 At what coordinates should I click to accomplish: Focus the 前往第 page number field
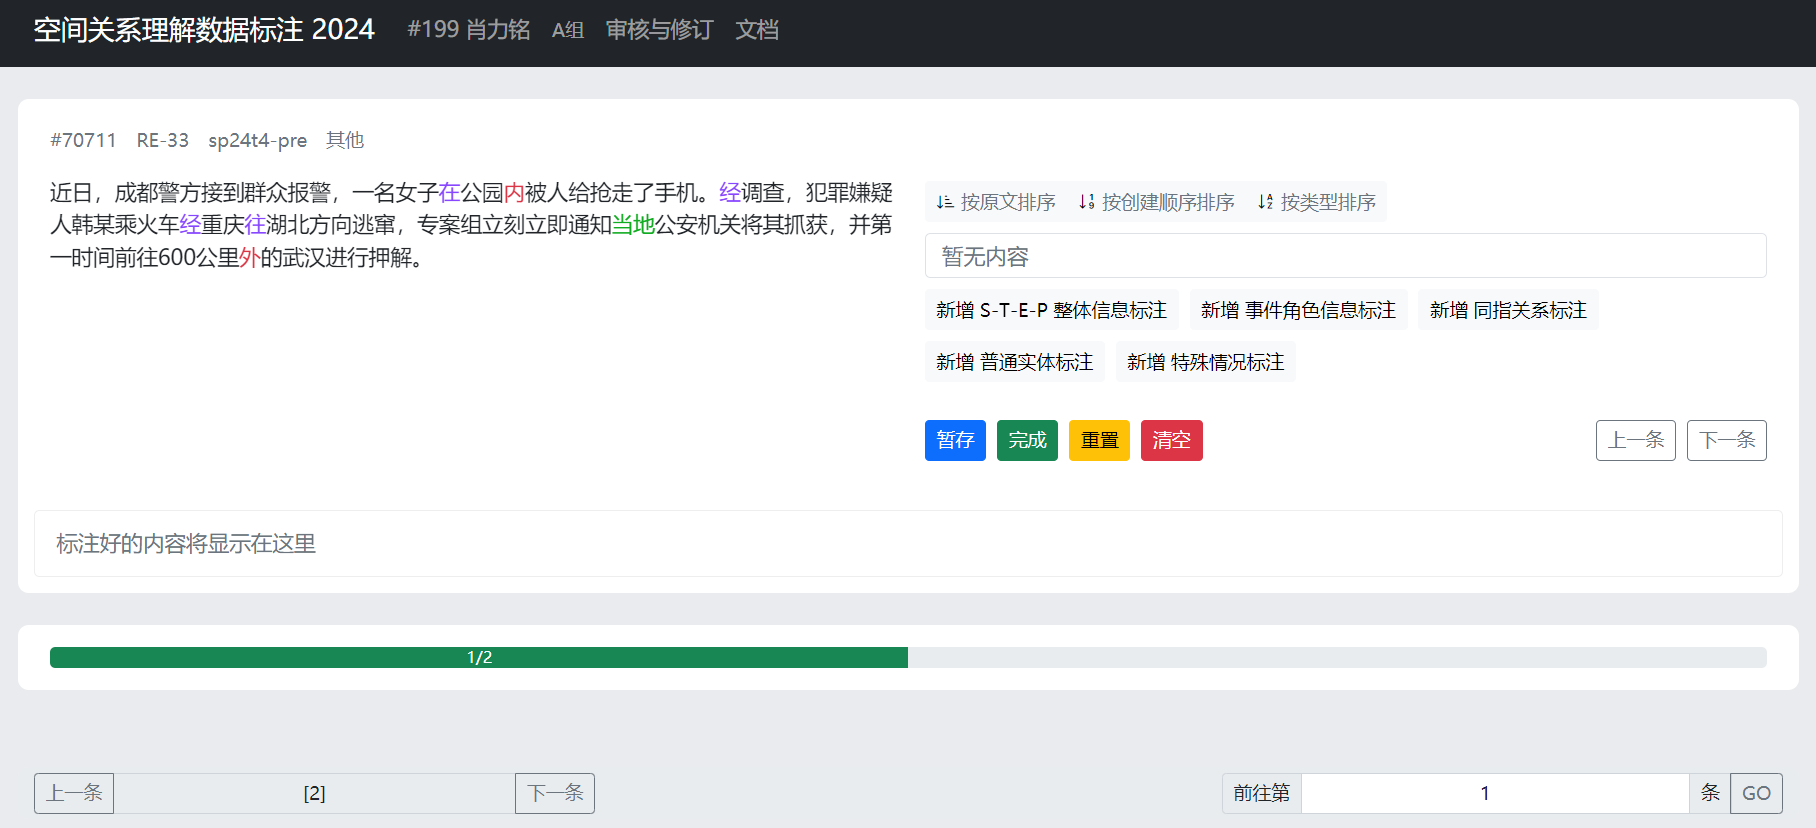(x=1495, y=793)
